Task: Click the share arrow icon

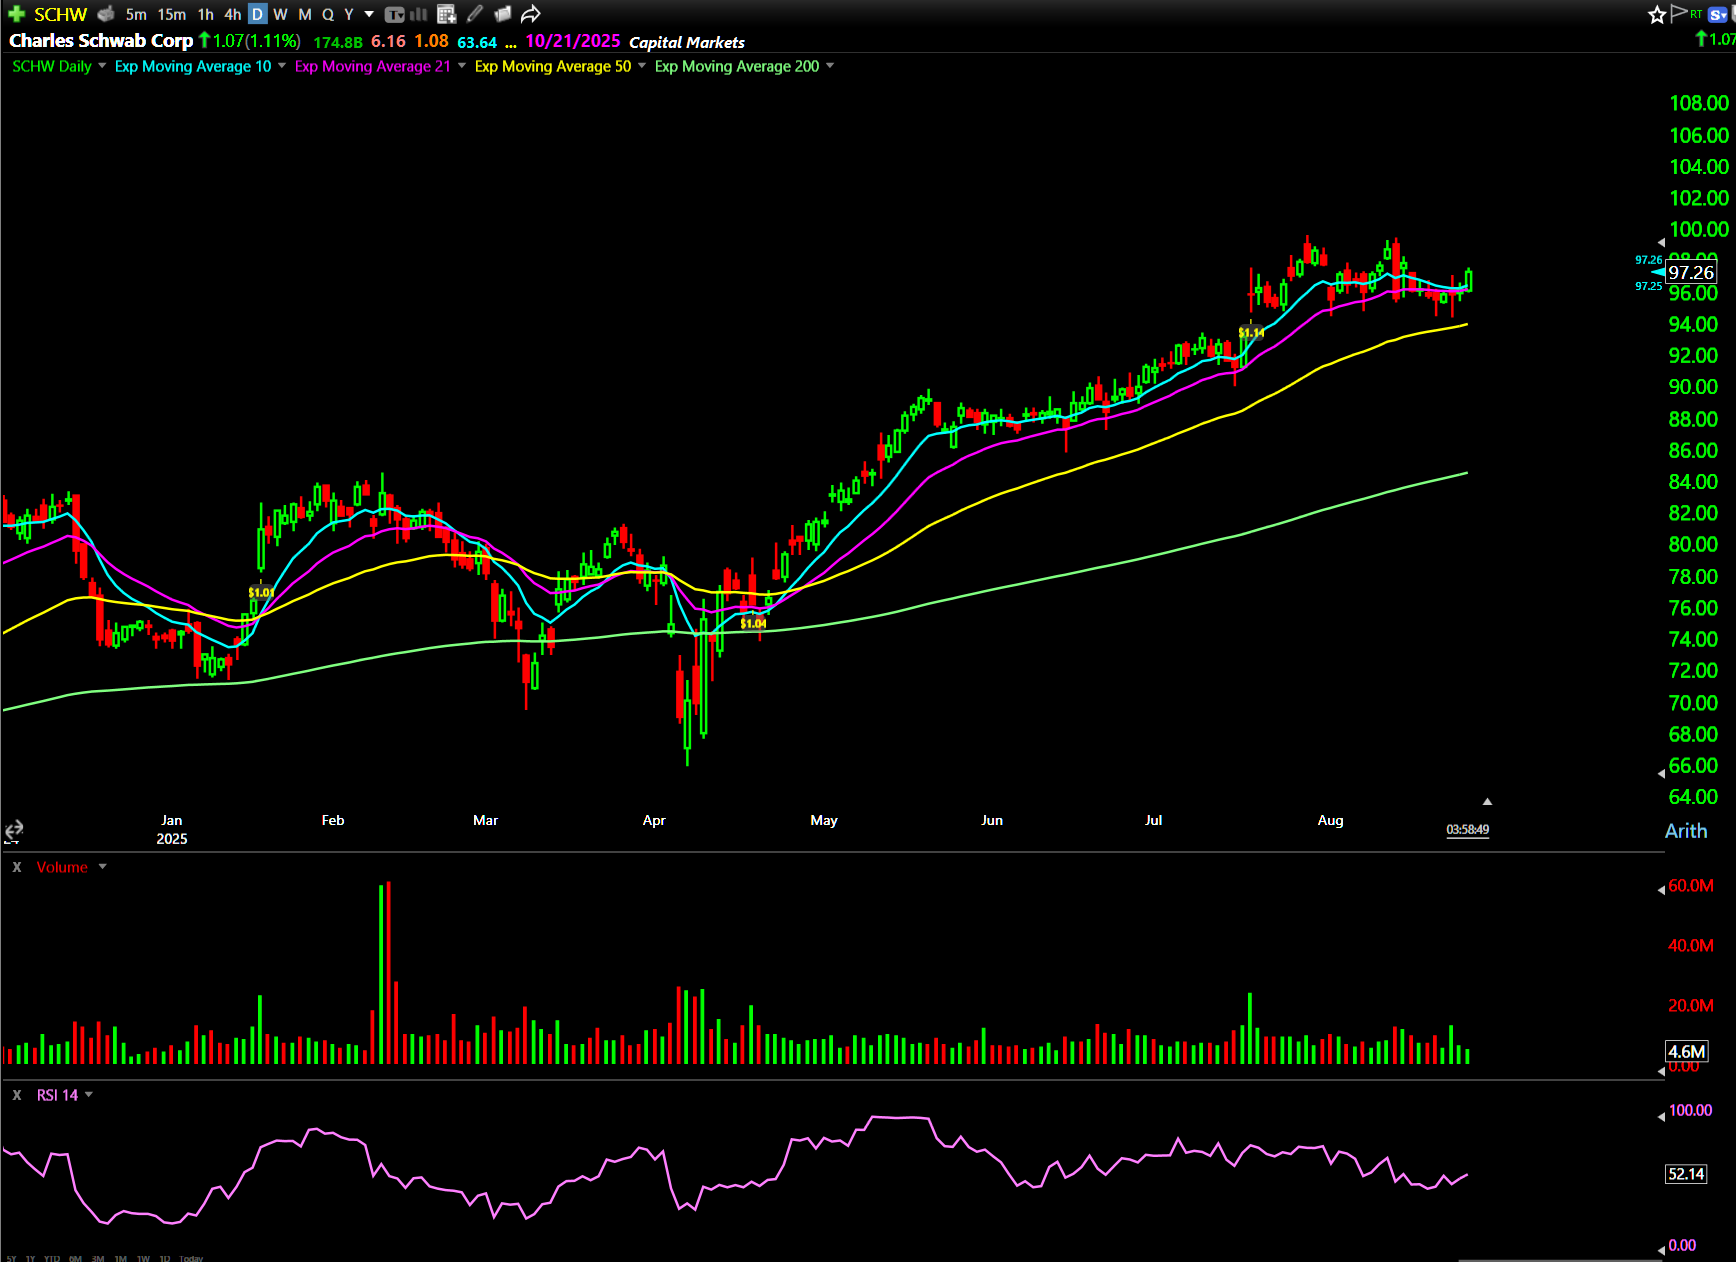Action: click(x=531, y=14)
